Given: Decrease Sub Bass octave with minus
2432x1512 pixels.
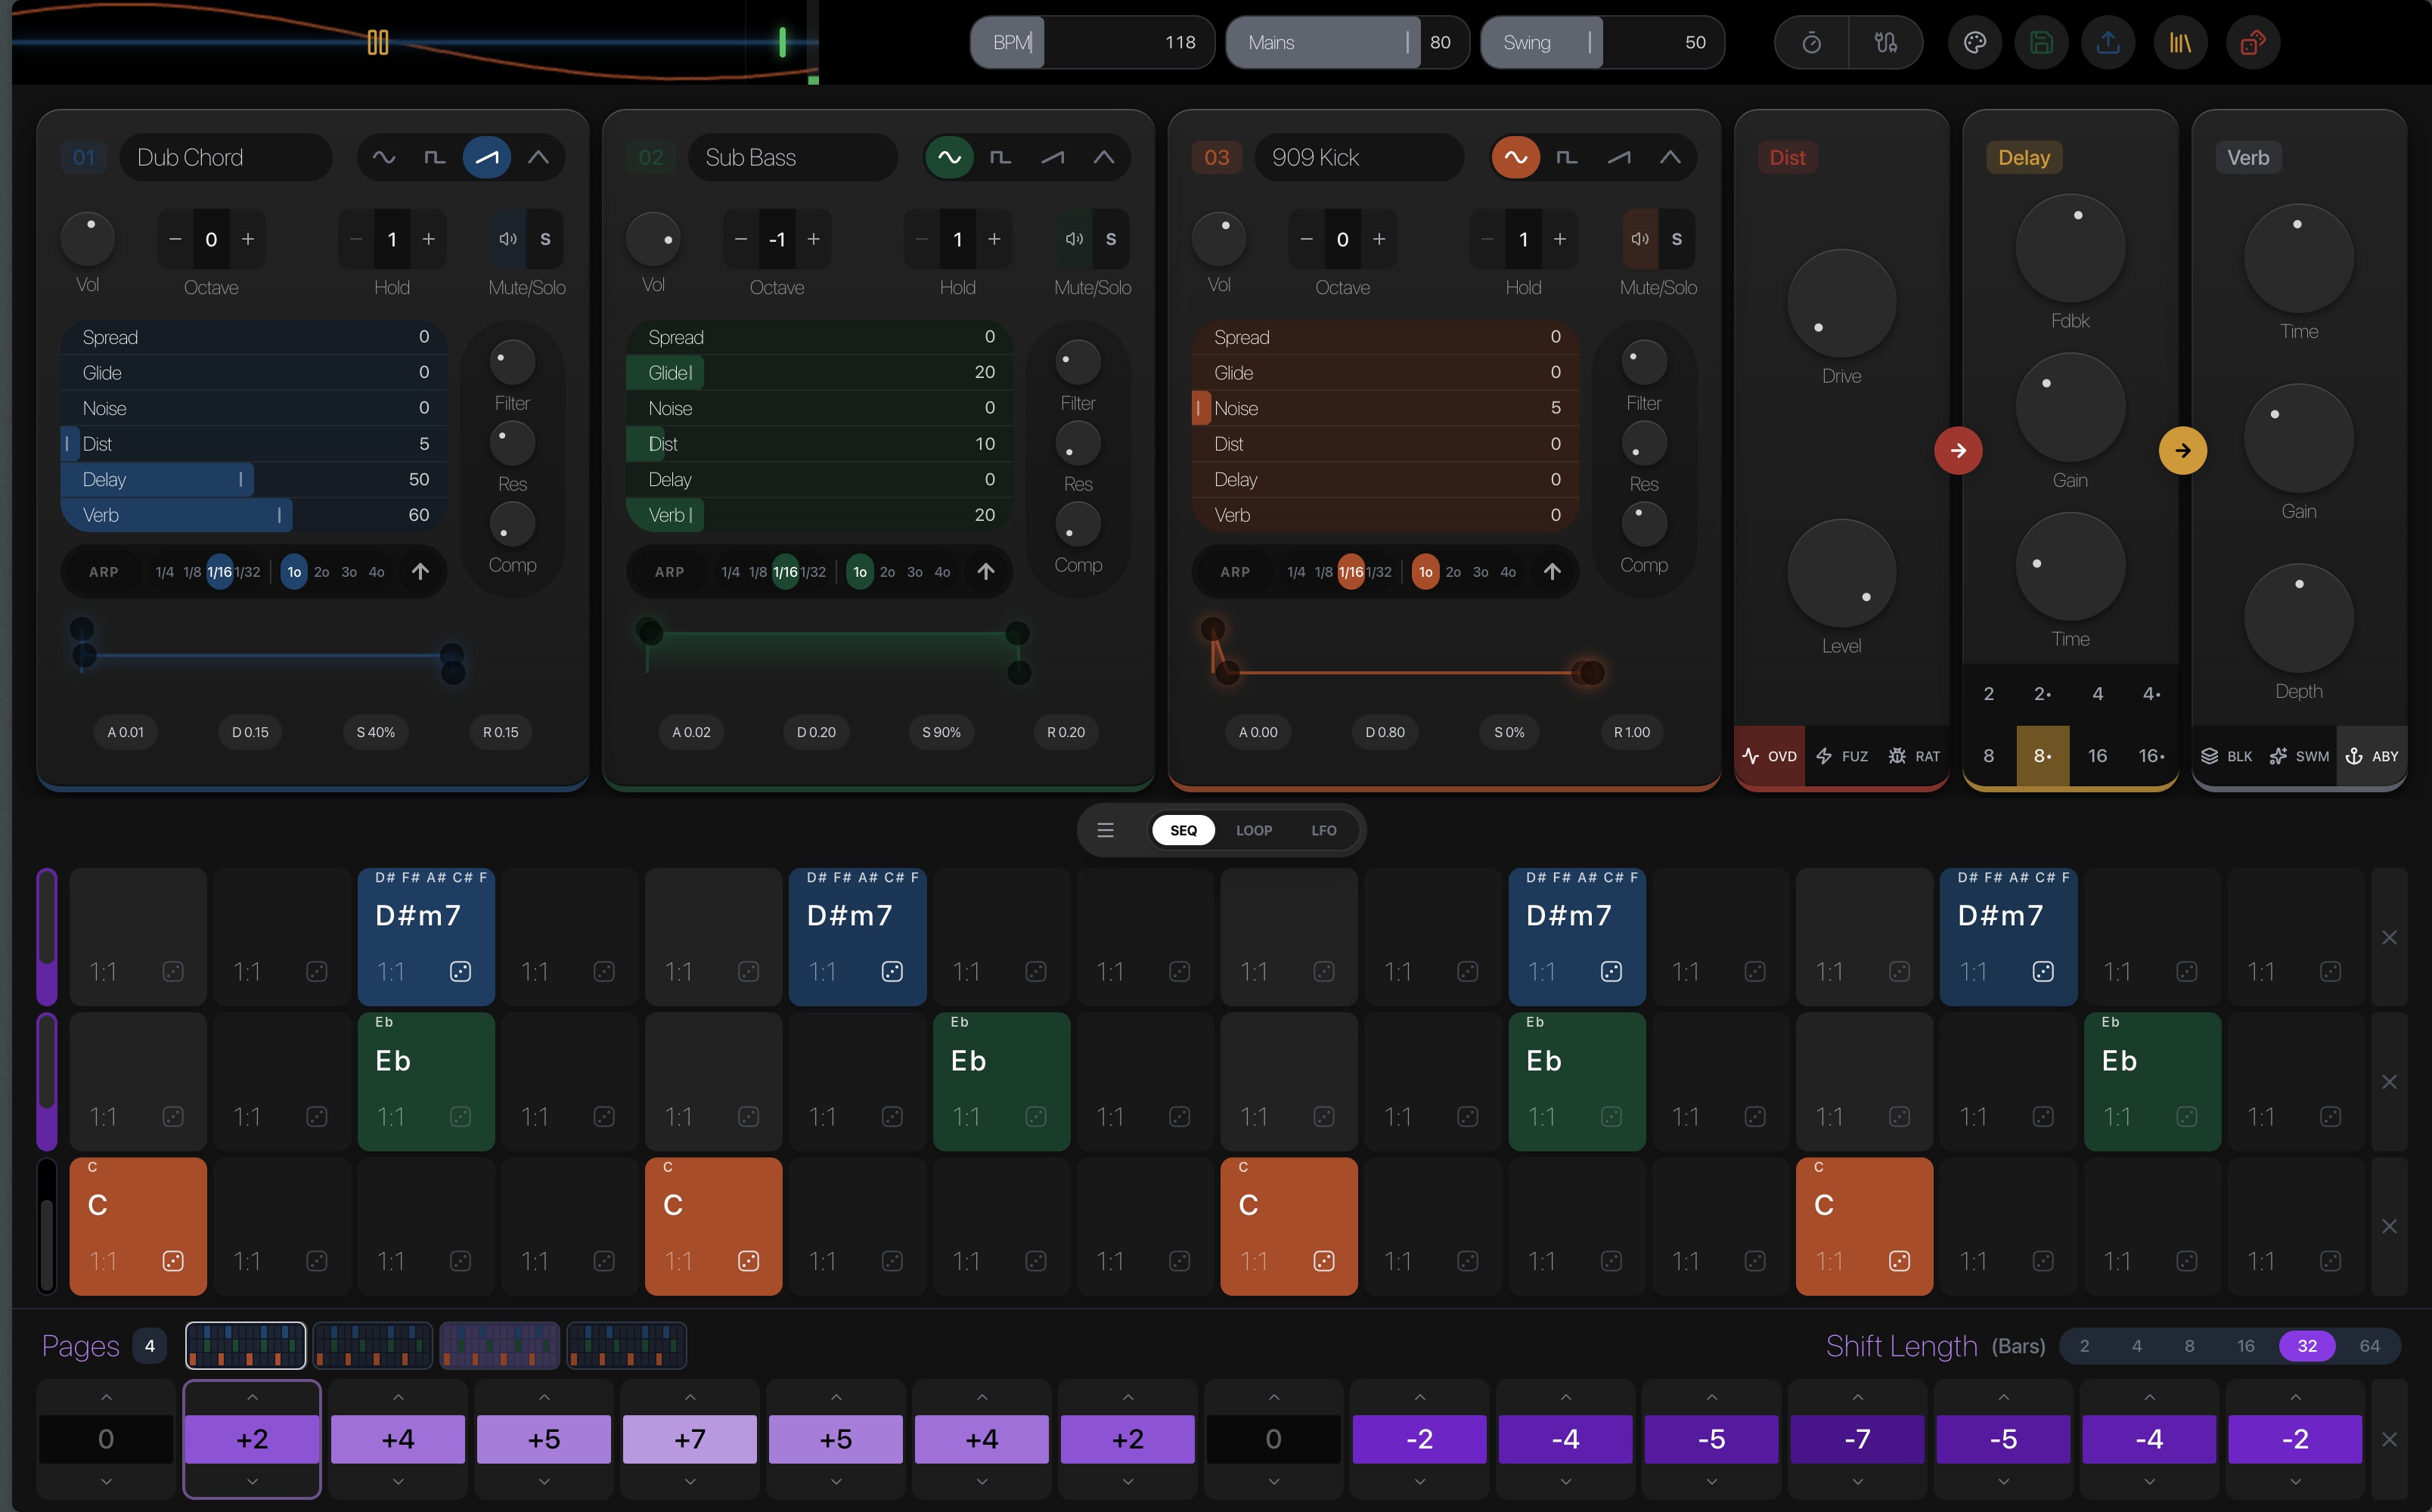Looking at the screenshot, I should (x=741, y=239).
